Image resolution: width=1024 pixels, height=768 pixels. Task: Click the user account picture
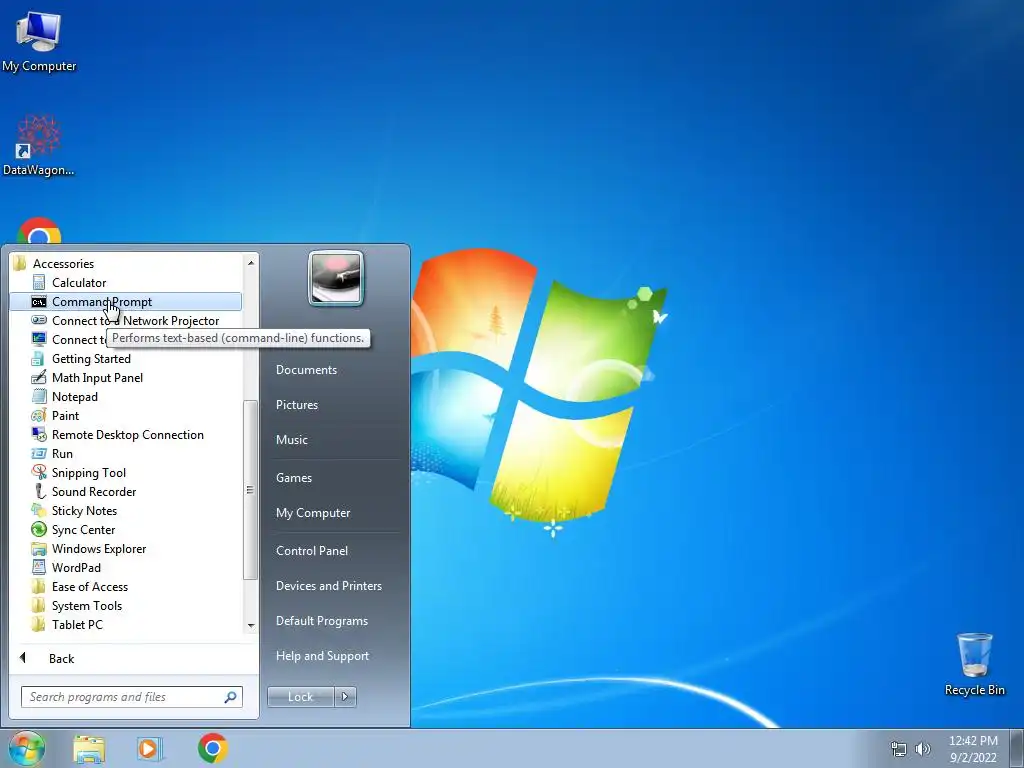pos(336,279)
